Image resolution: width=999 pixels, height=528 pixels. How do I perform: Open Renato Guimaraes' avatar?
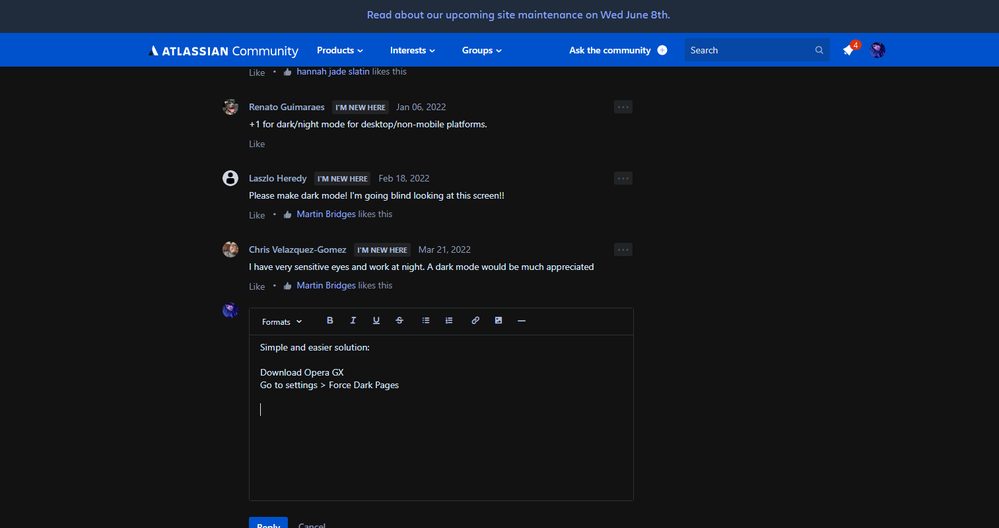pos(230,107)
